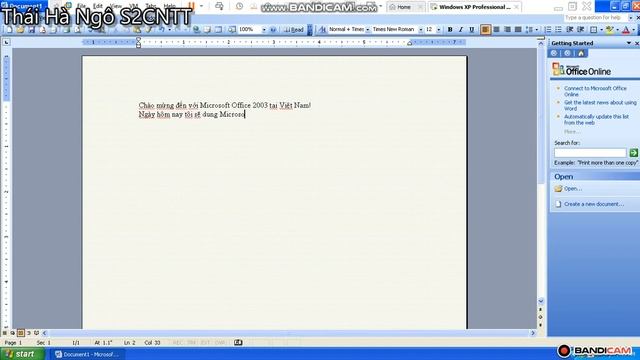Click Get the latest news about using Word
The width and height of the screenshot is (640, 360).
click(600, 105)
